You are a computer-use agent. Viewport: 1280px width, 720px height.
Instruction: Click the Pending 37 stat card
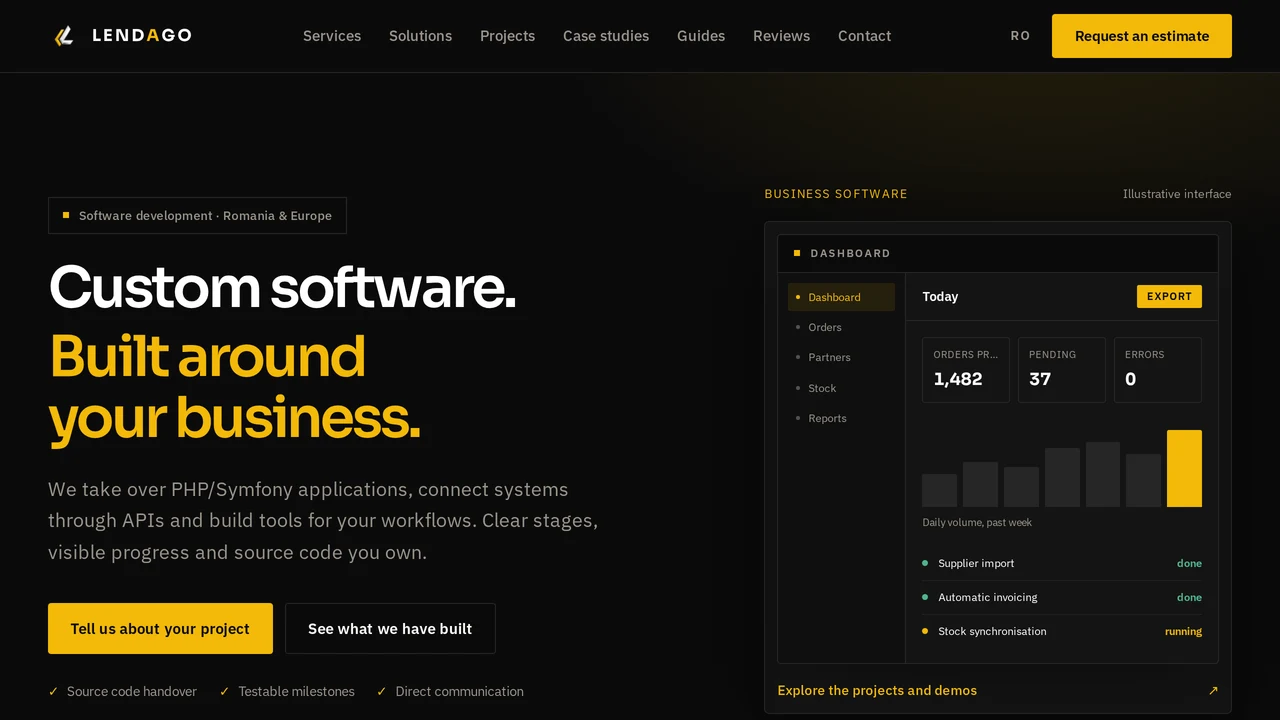pyautogui.click(x=1062, y=370)
